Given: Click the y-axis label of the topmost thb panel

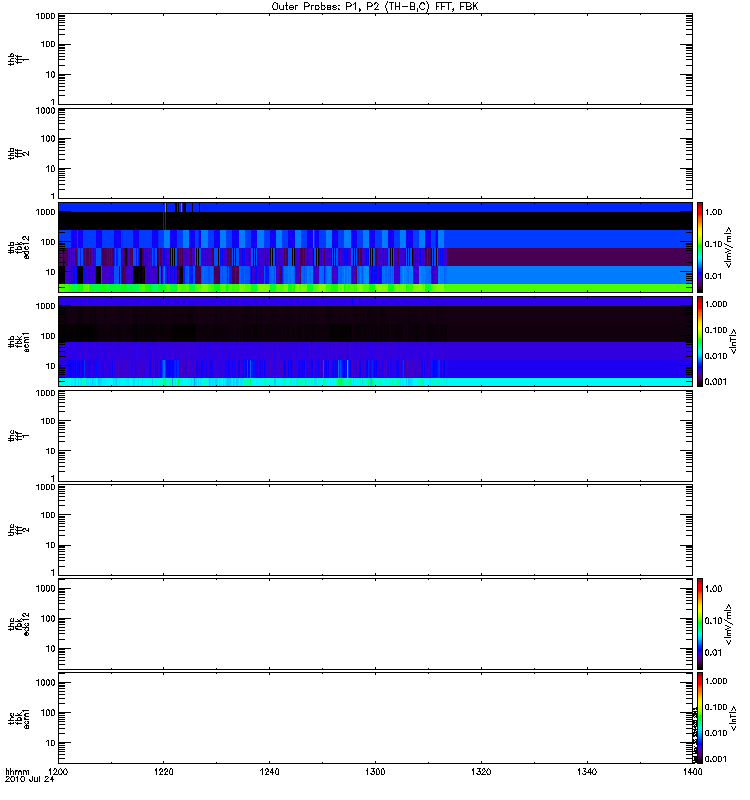Looking at the screenshot, I should click(18, 59).
